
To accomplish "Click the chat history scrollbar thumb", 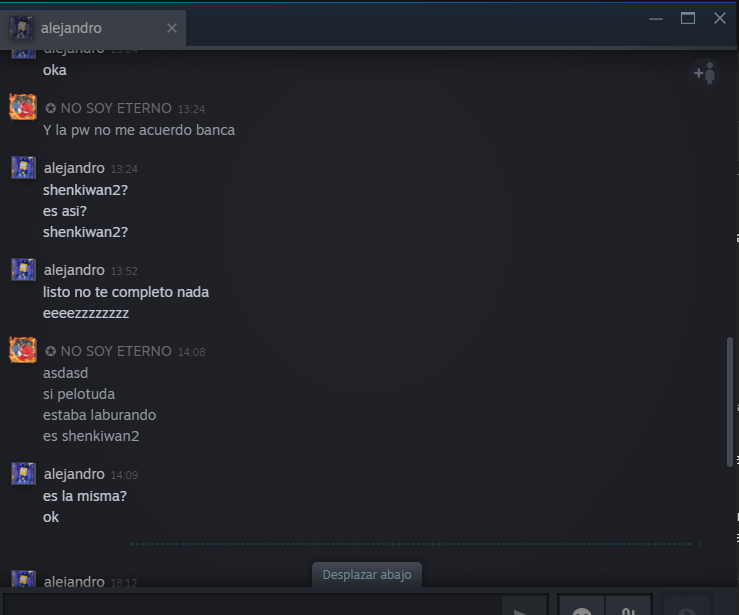I will point(730,402).
